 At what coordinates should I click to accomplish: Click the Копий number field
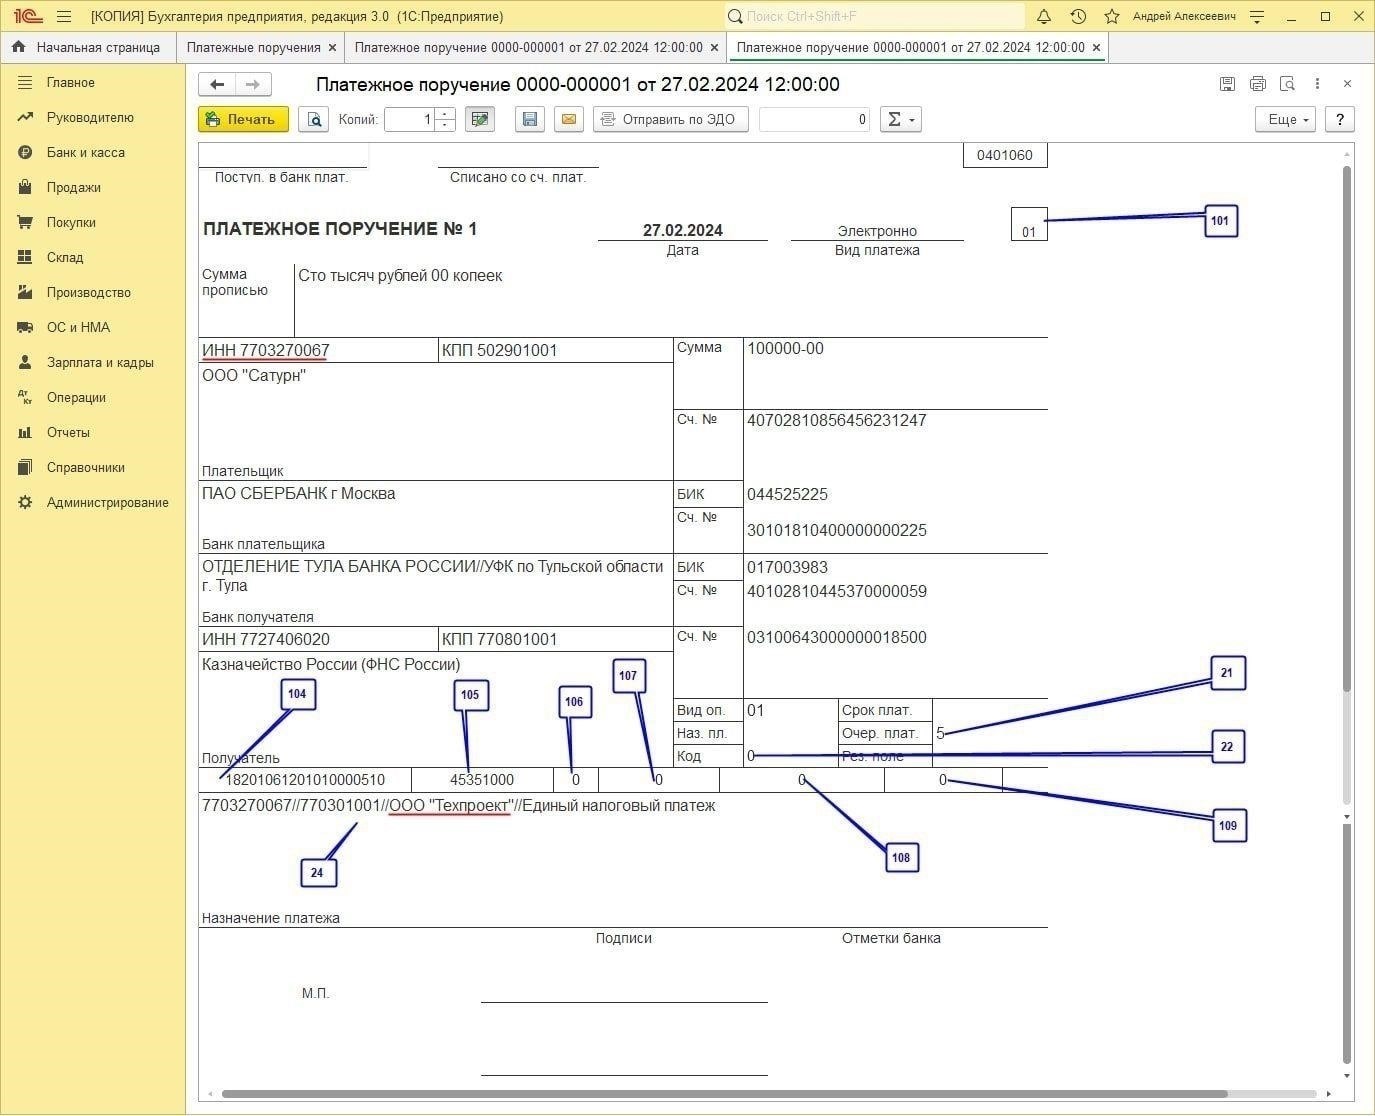coord(411,119)
